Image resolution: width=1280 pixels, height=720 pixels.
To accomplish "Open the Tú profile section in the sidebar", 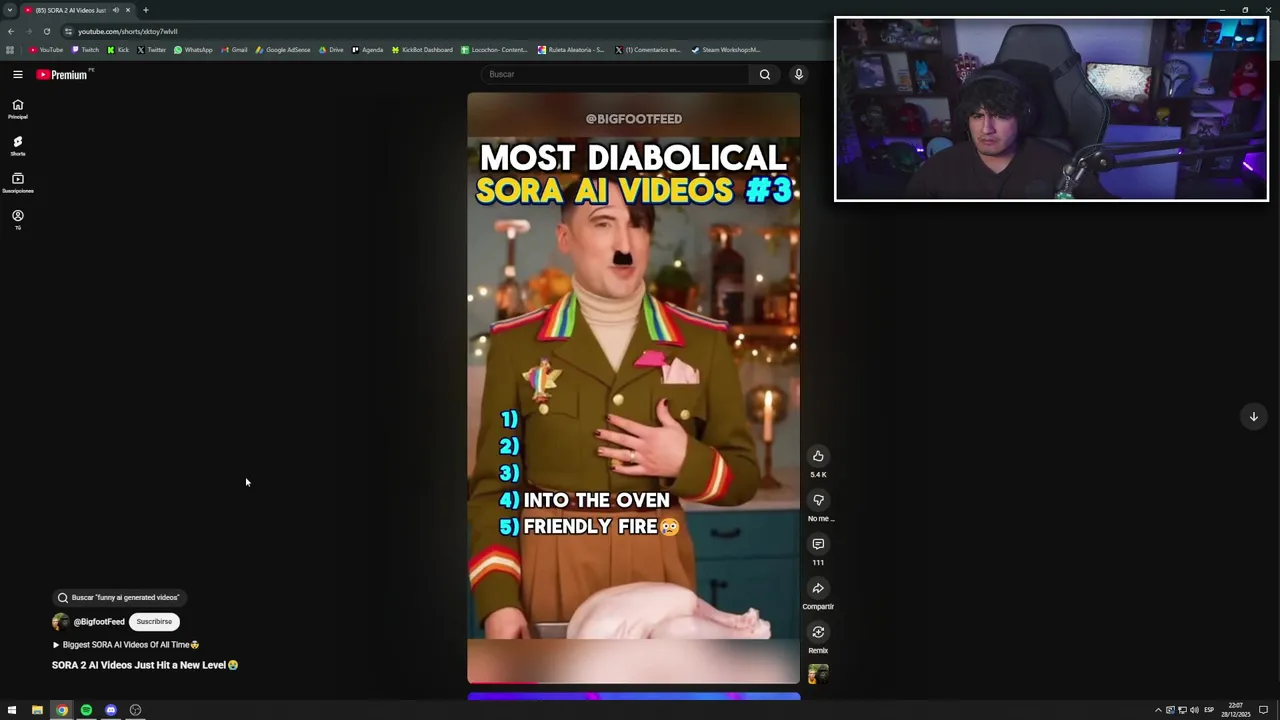I will 17,220.
